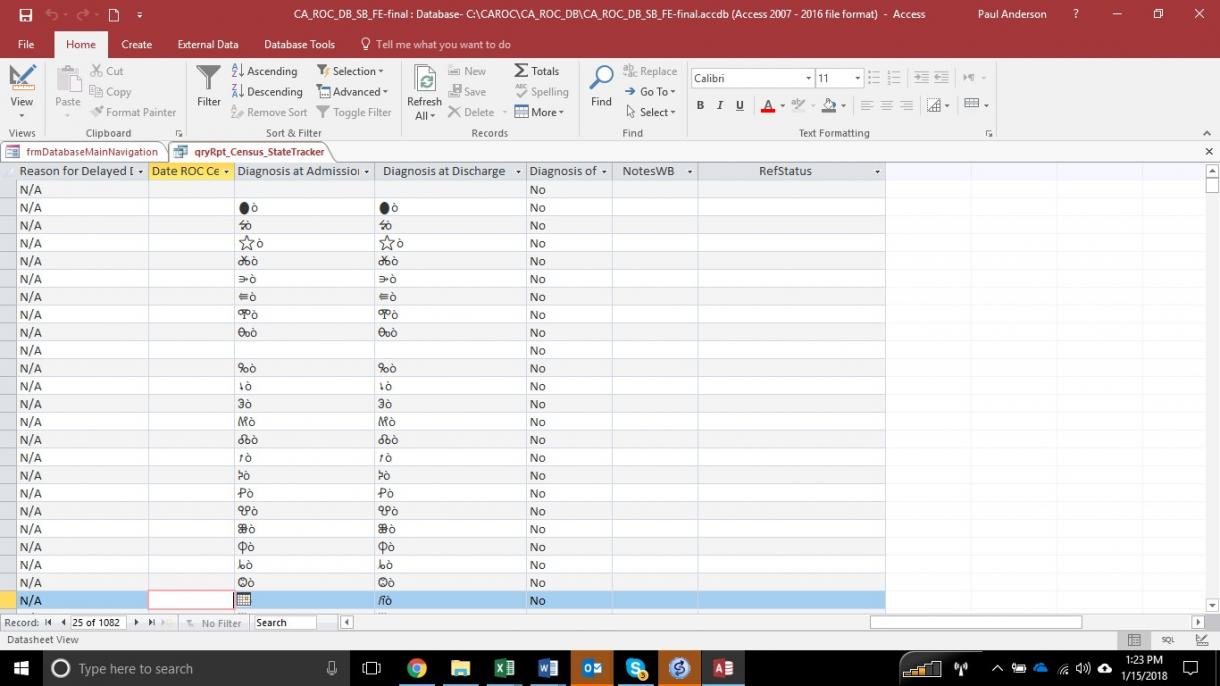Open Excel from the taskbar
This screenshot has width=1220, height=686.
504,668
